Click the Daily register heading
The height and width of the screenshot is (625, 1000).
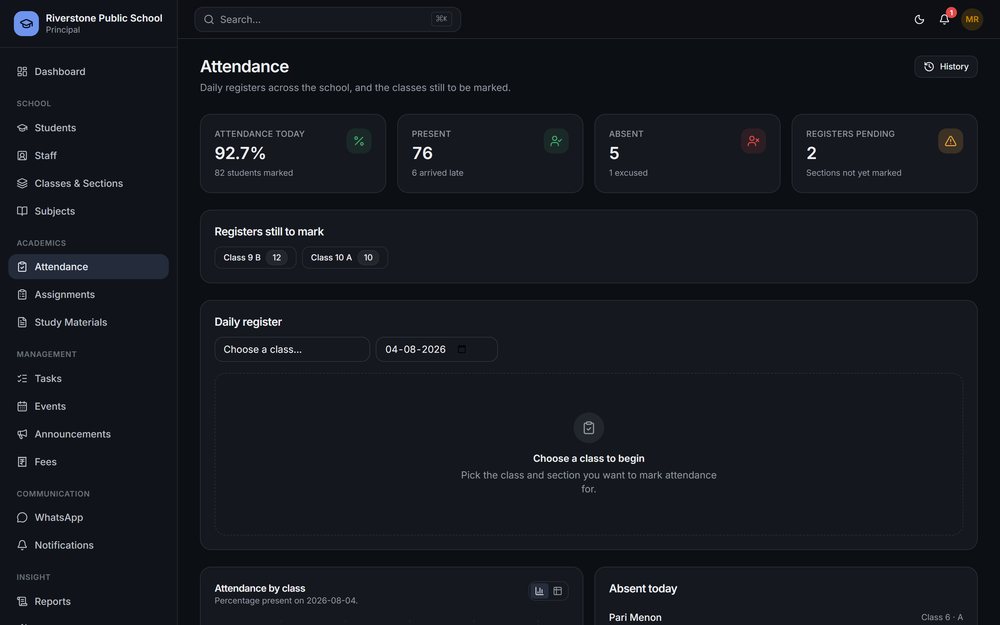click(x=248, y=322)
